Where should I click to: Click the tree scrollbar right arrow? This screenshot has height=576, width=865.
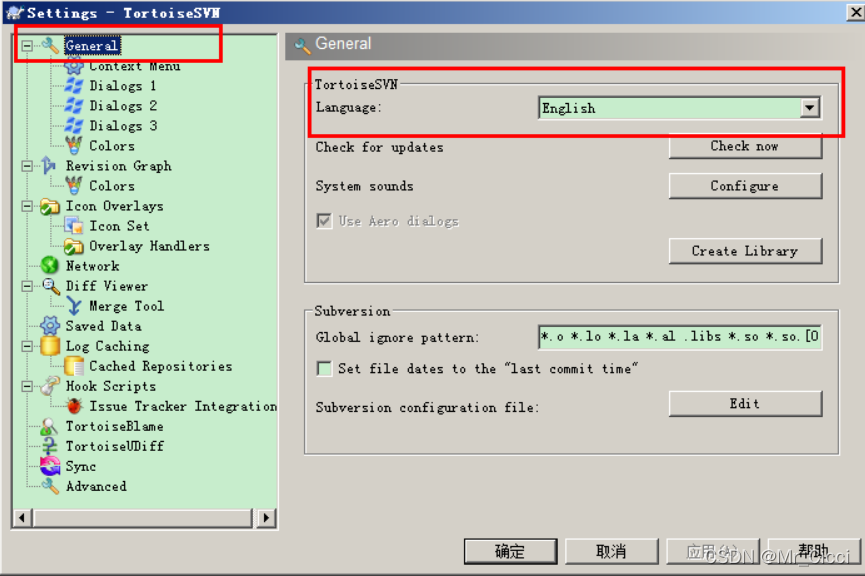pos(266,518)
